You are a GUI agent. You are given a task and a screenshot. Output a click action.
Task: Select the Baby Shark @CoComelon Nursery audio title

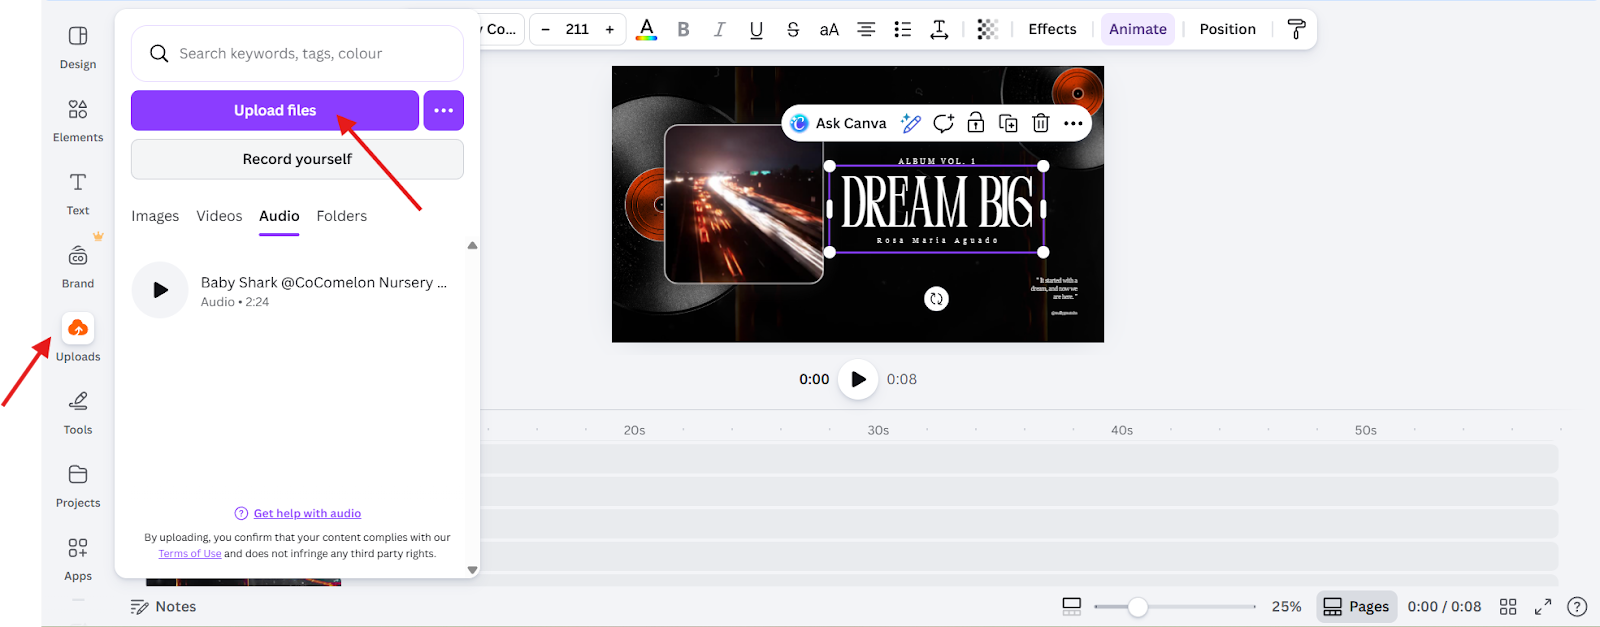pos(324,283)
